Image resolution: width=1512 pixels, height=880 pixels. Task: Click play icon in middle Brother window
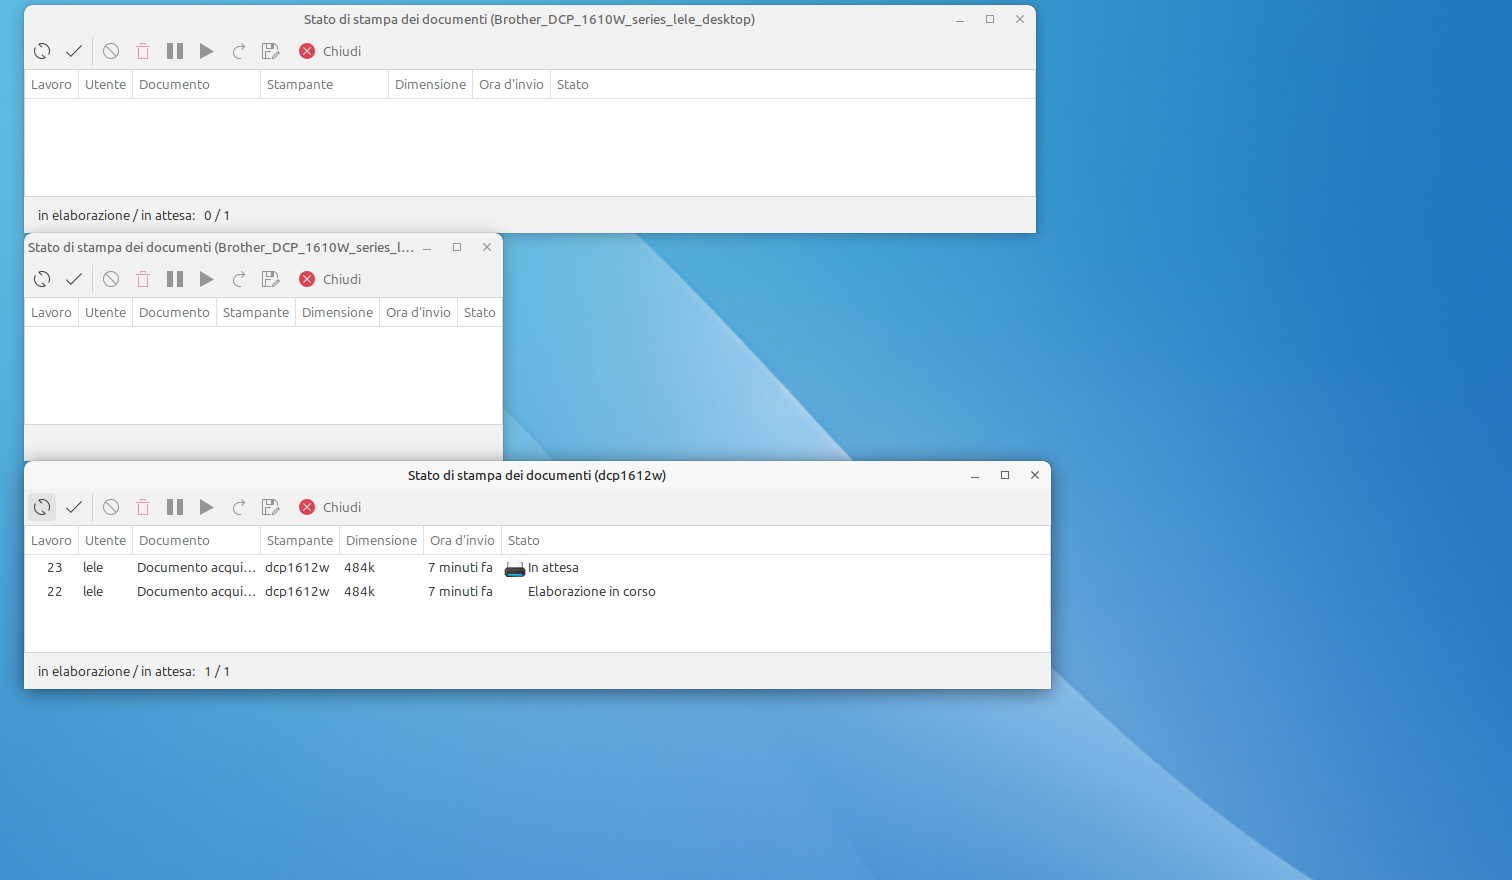(x=207, y=279)
